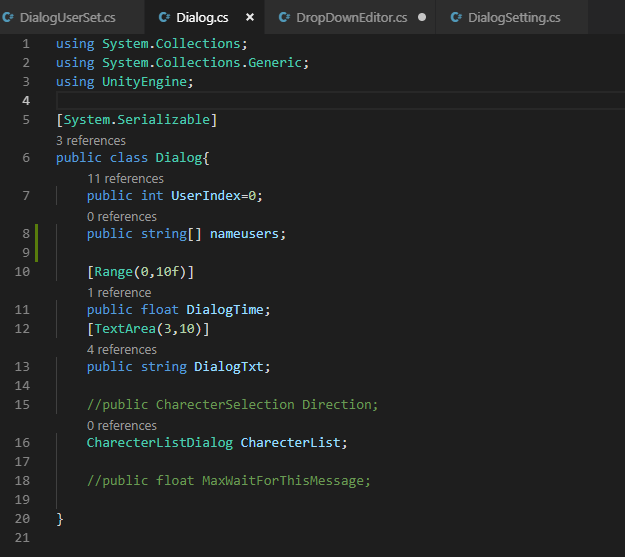Click line number 6 in the gutter
Image resolution: width=625 pixels, height=557 pixels.
pos(26,158)
